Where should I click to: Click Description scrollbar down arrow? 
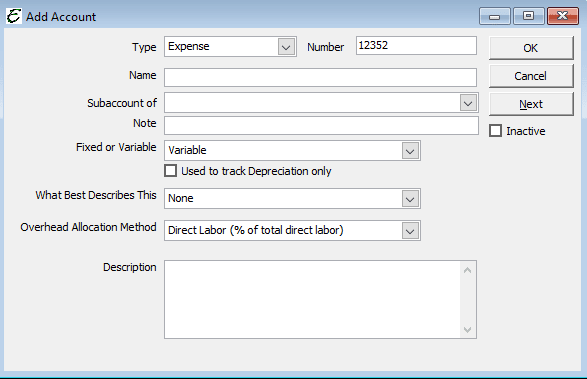pos(467,330)
